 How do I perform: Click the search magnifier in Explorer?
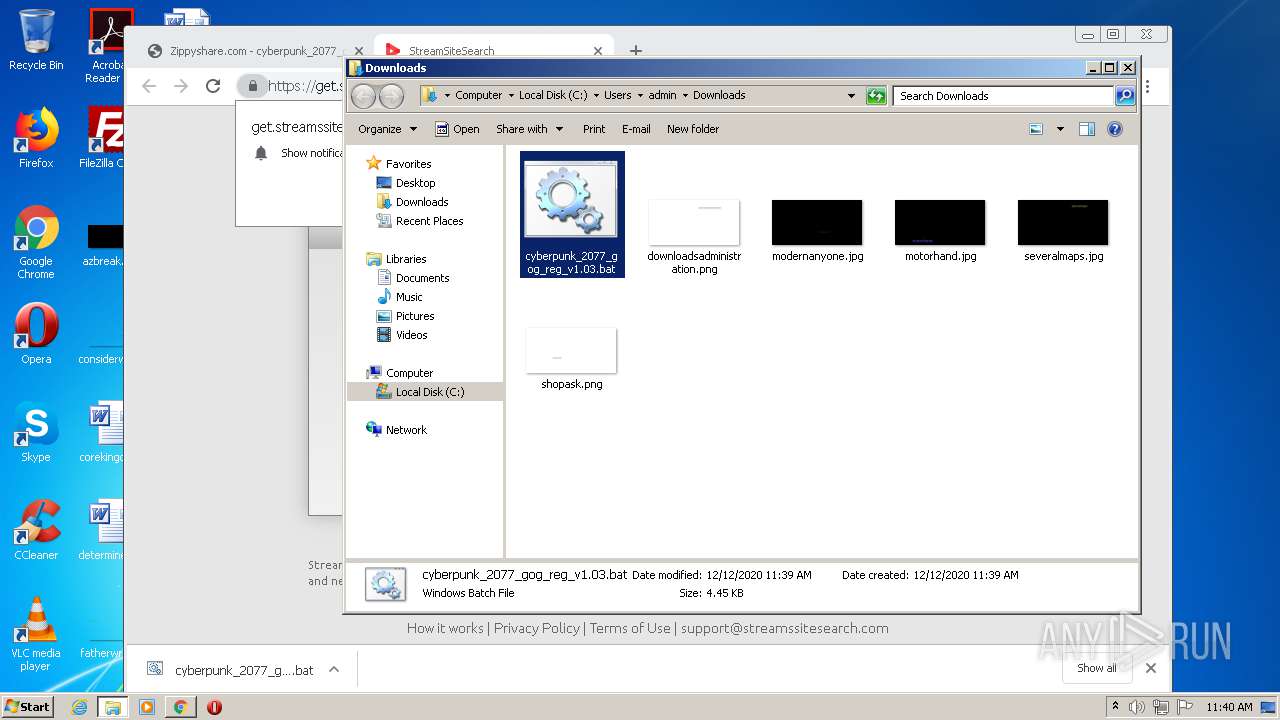[x=1125, y=96]
